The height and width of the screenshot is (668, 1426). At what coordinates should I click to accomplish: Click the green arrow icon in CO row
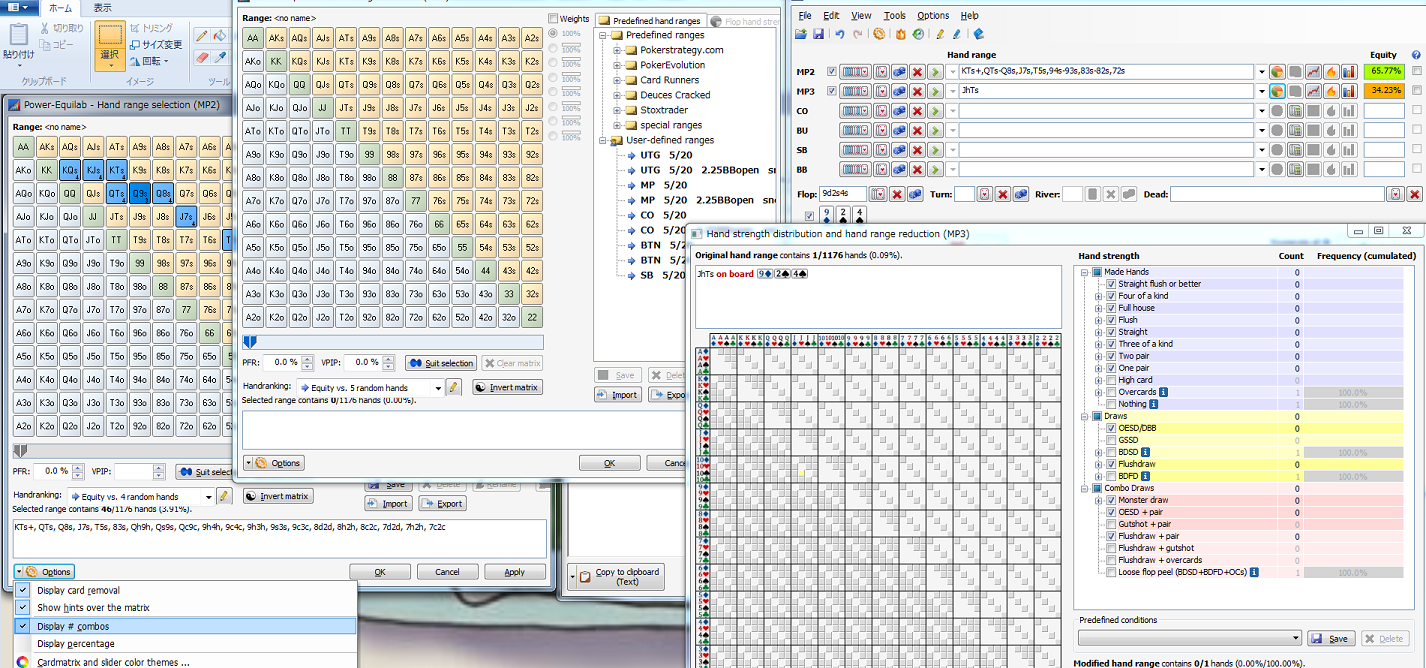click(x=935, y=111)
